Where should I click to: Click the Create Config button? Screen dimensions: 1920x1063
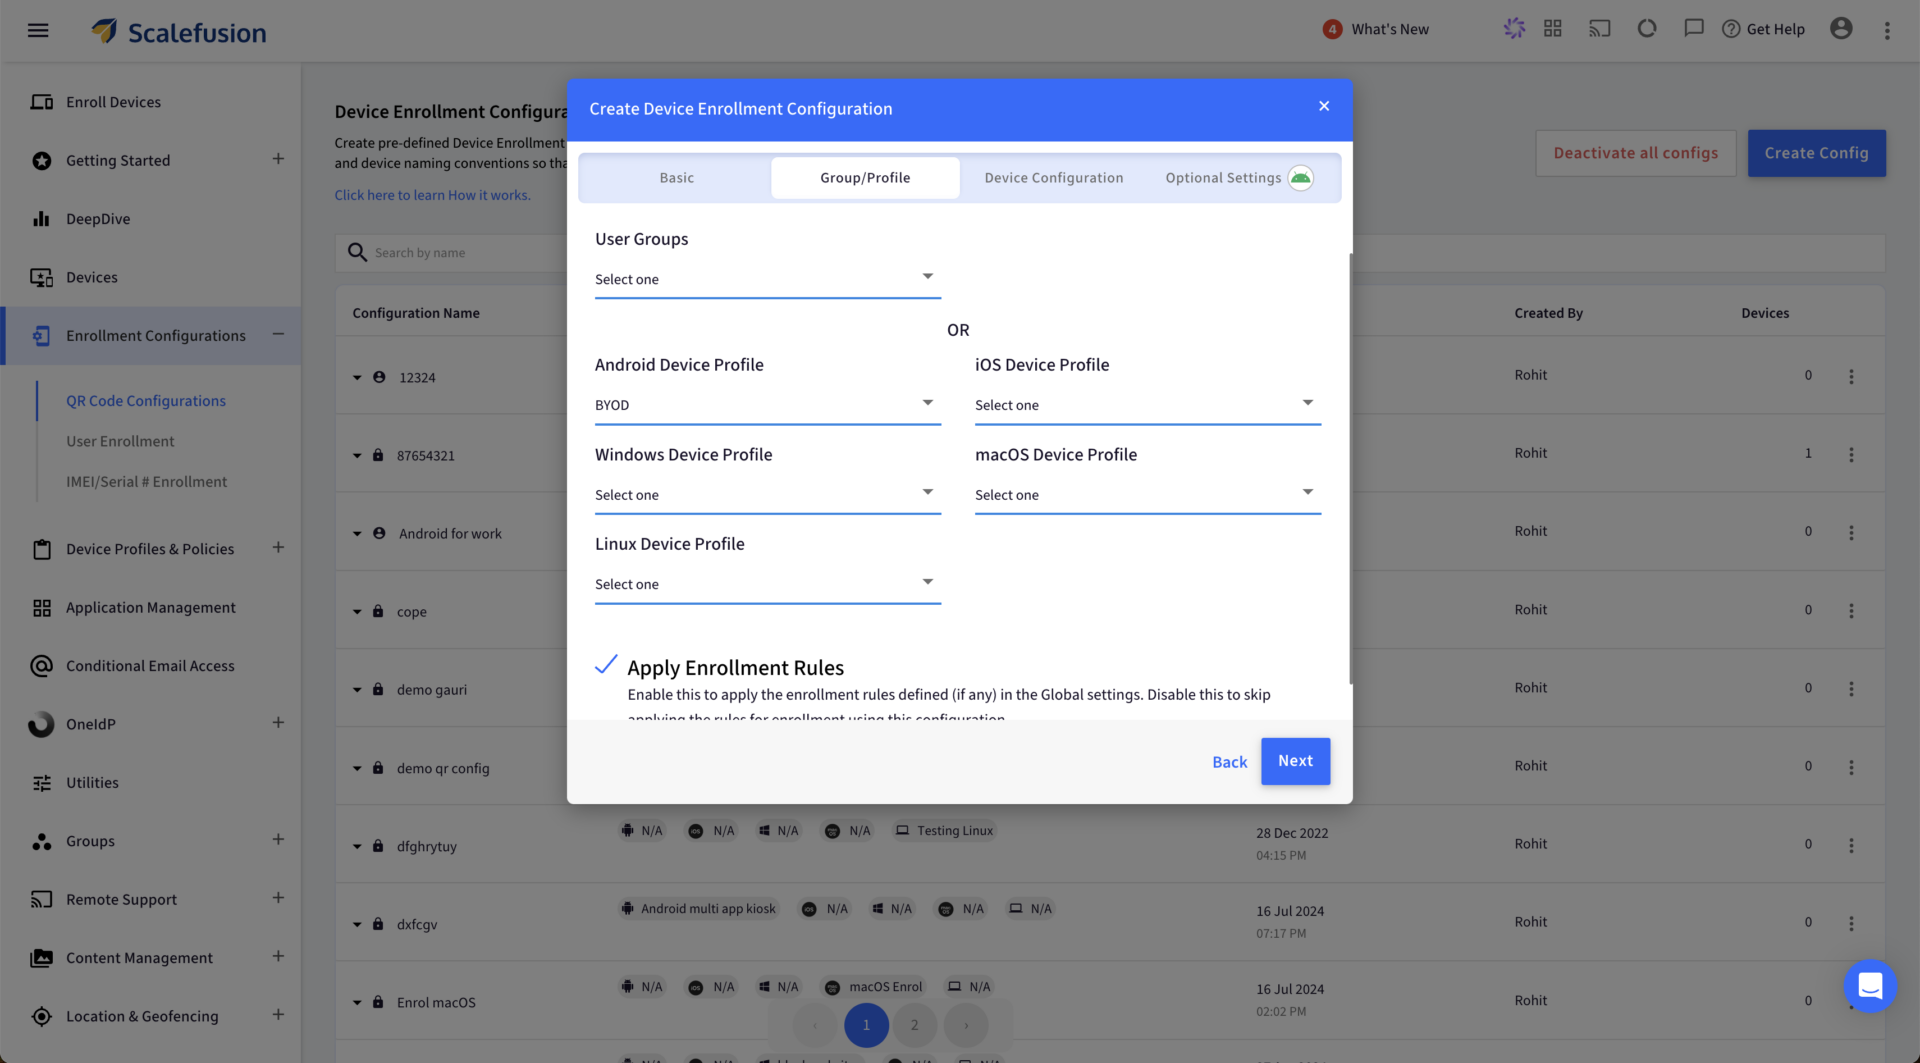[1816, 153]
